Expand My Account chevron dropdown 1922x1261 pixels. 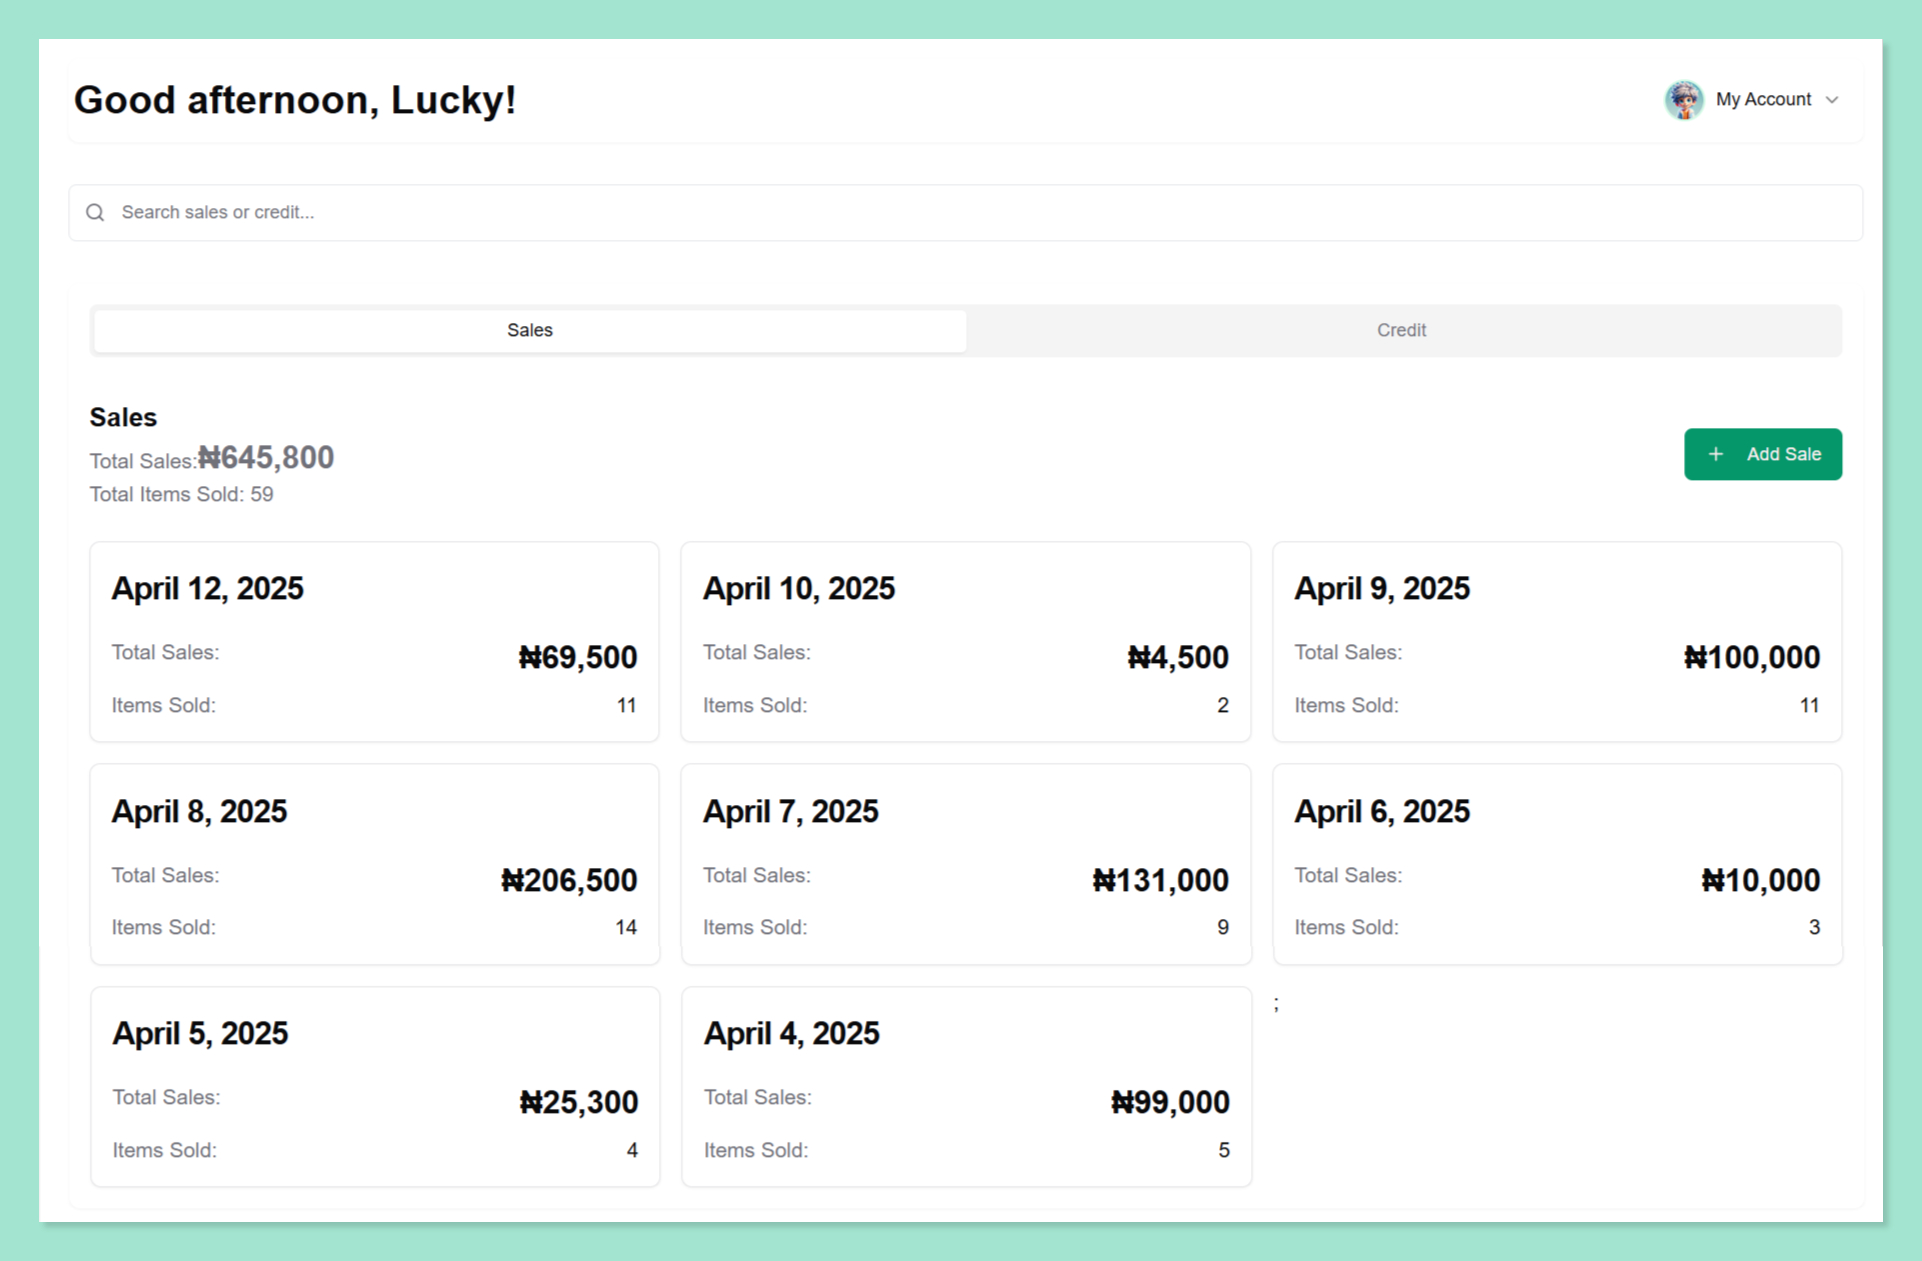[x=1832, y=100]
